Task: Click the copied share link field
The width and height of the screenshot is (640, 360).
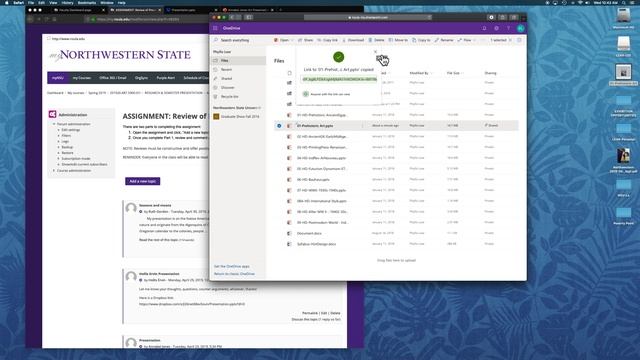Action: tap(339, 79)
